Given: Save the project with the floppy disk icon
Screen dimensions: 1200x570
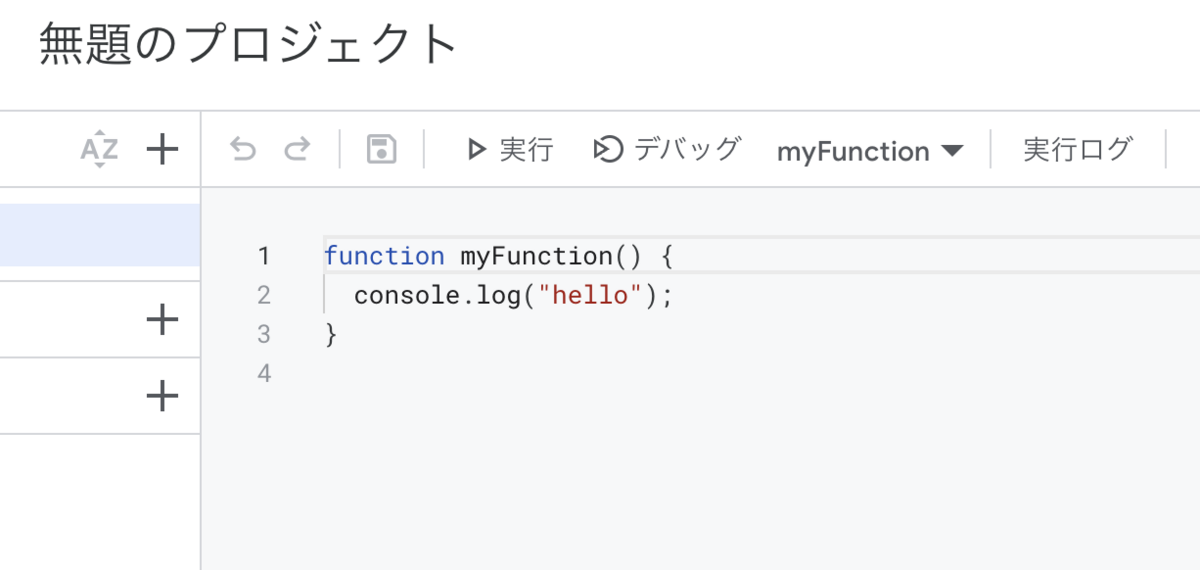Looking at the screenshot, I should pos(382,150).
